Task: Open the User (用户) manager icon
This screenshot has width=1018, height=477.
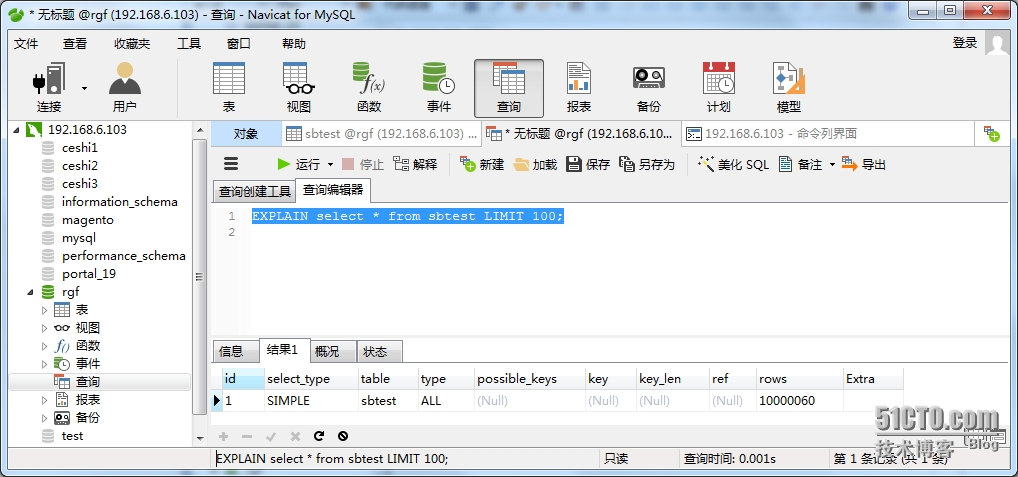Action: tap(125, 88)
